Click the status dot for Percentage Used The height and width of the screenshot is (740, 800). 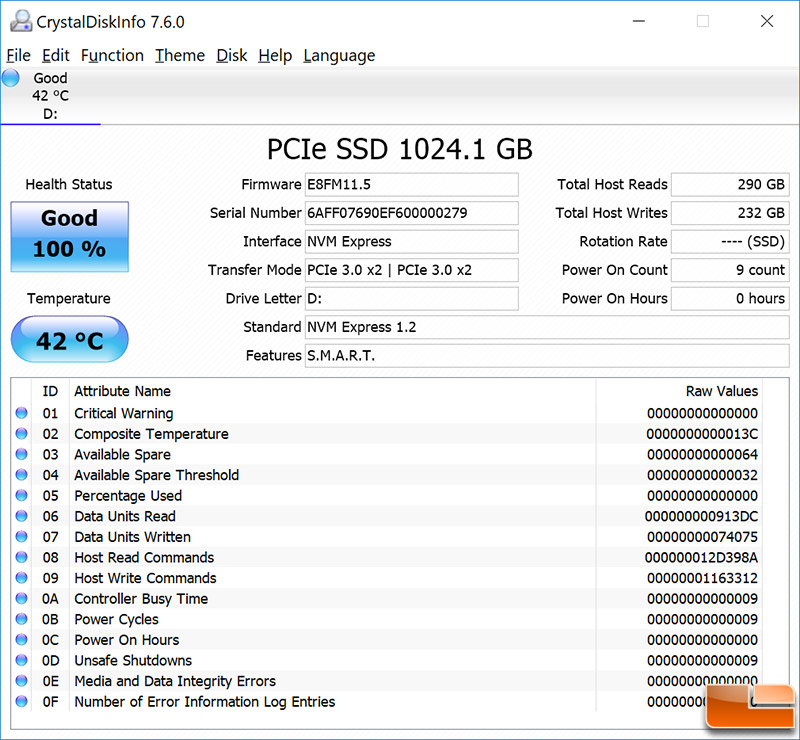pos(21,495)
